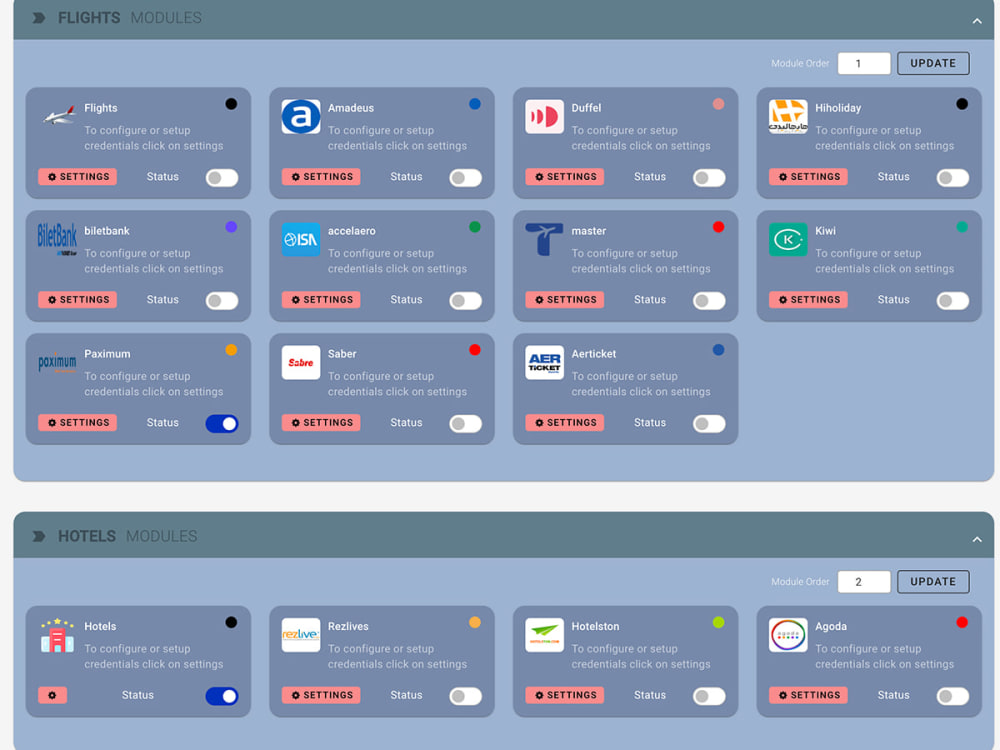The width and height of the screenshot is (1000, 750).
Task: Click the Aerticket logo icon
Action: point(545,362)
